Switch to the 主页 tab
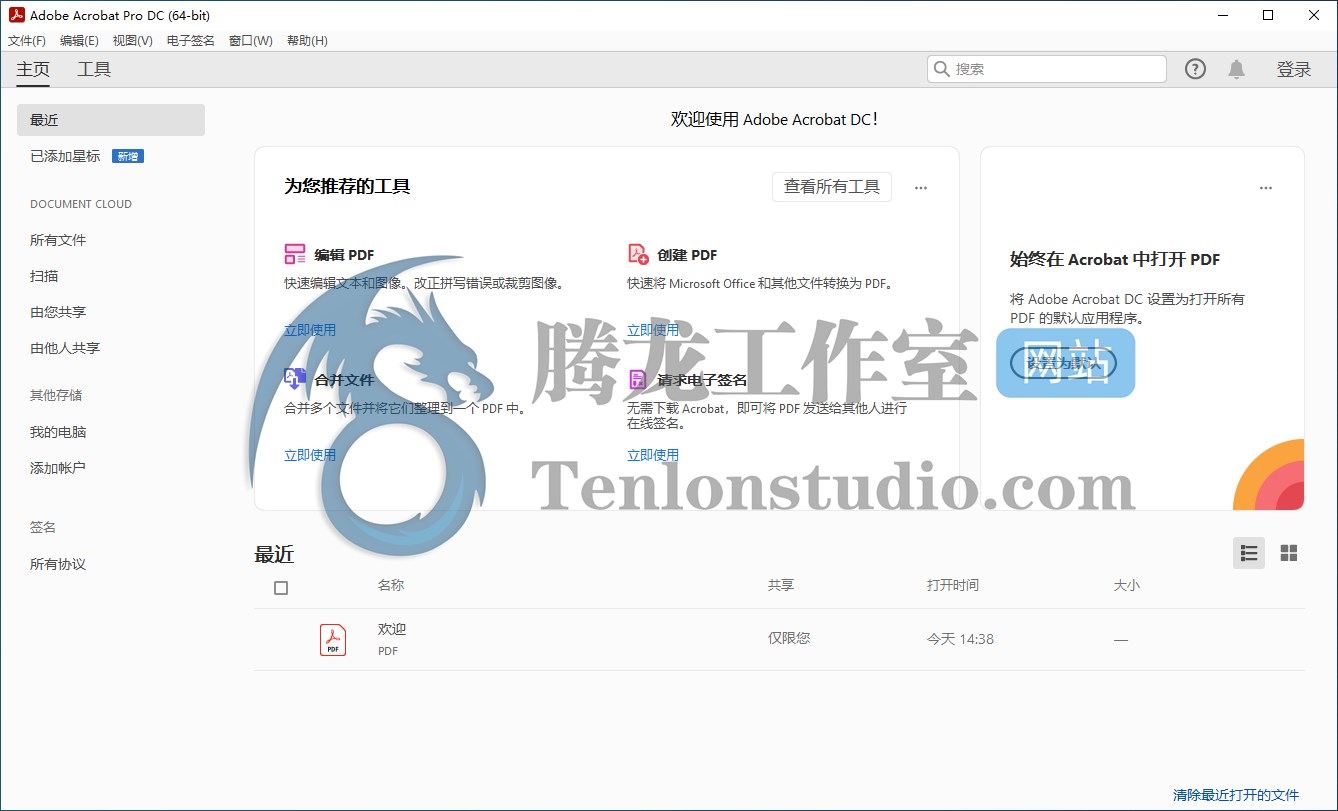This screenshot has height=811, width=1338. pos(33,69)
